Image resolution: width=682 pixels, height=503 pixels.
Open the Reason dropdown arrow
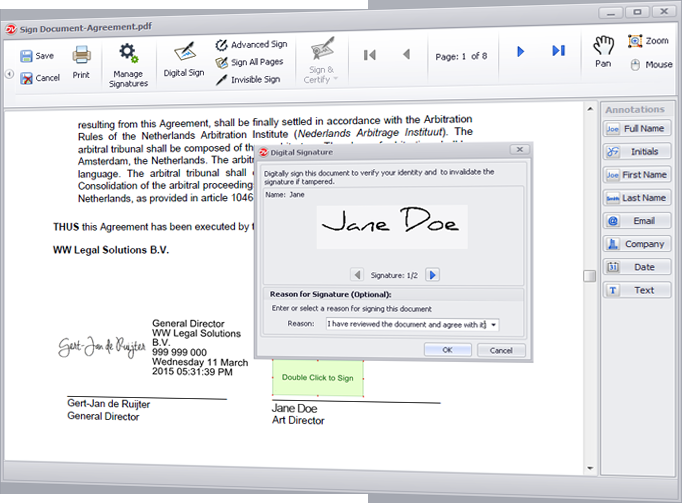click(x=494, y=325)
